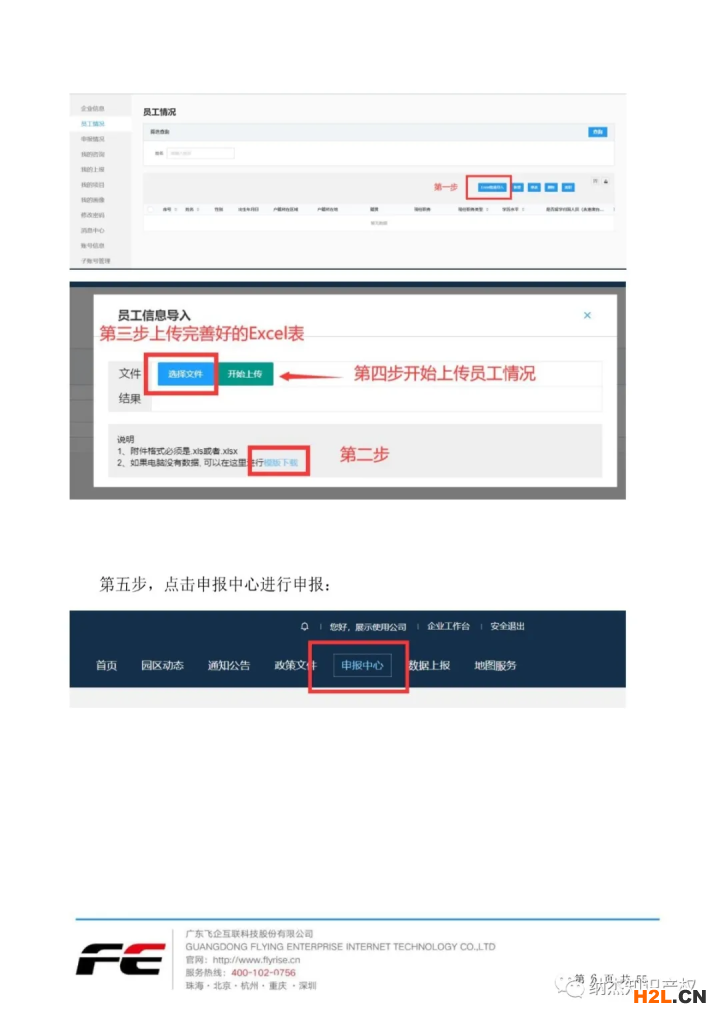Select the 通知公告 navigation item
The height and width of the screenshot is (1019, 720).
tap(229, 665)
